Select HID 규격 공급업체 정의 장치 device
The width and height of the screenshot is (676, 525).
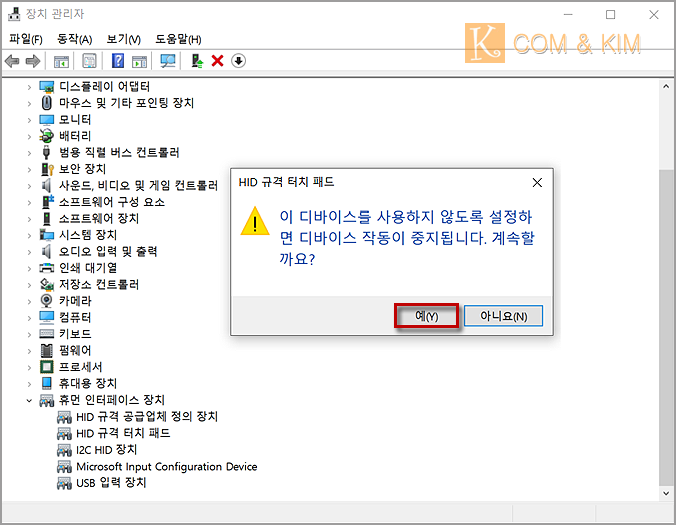pos(147,416)
